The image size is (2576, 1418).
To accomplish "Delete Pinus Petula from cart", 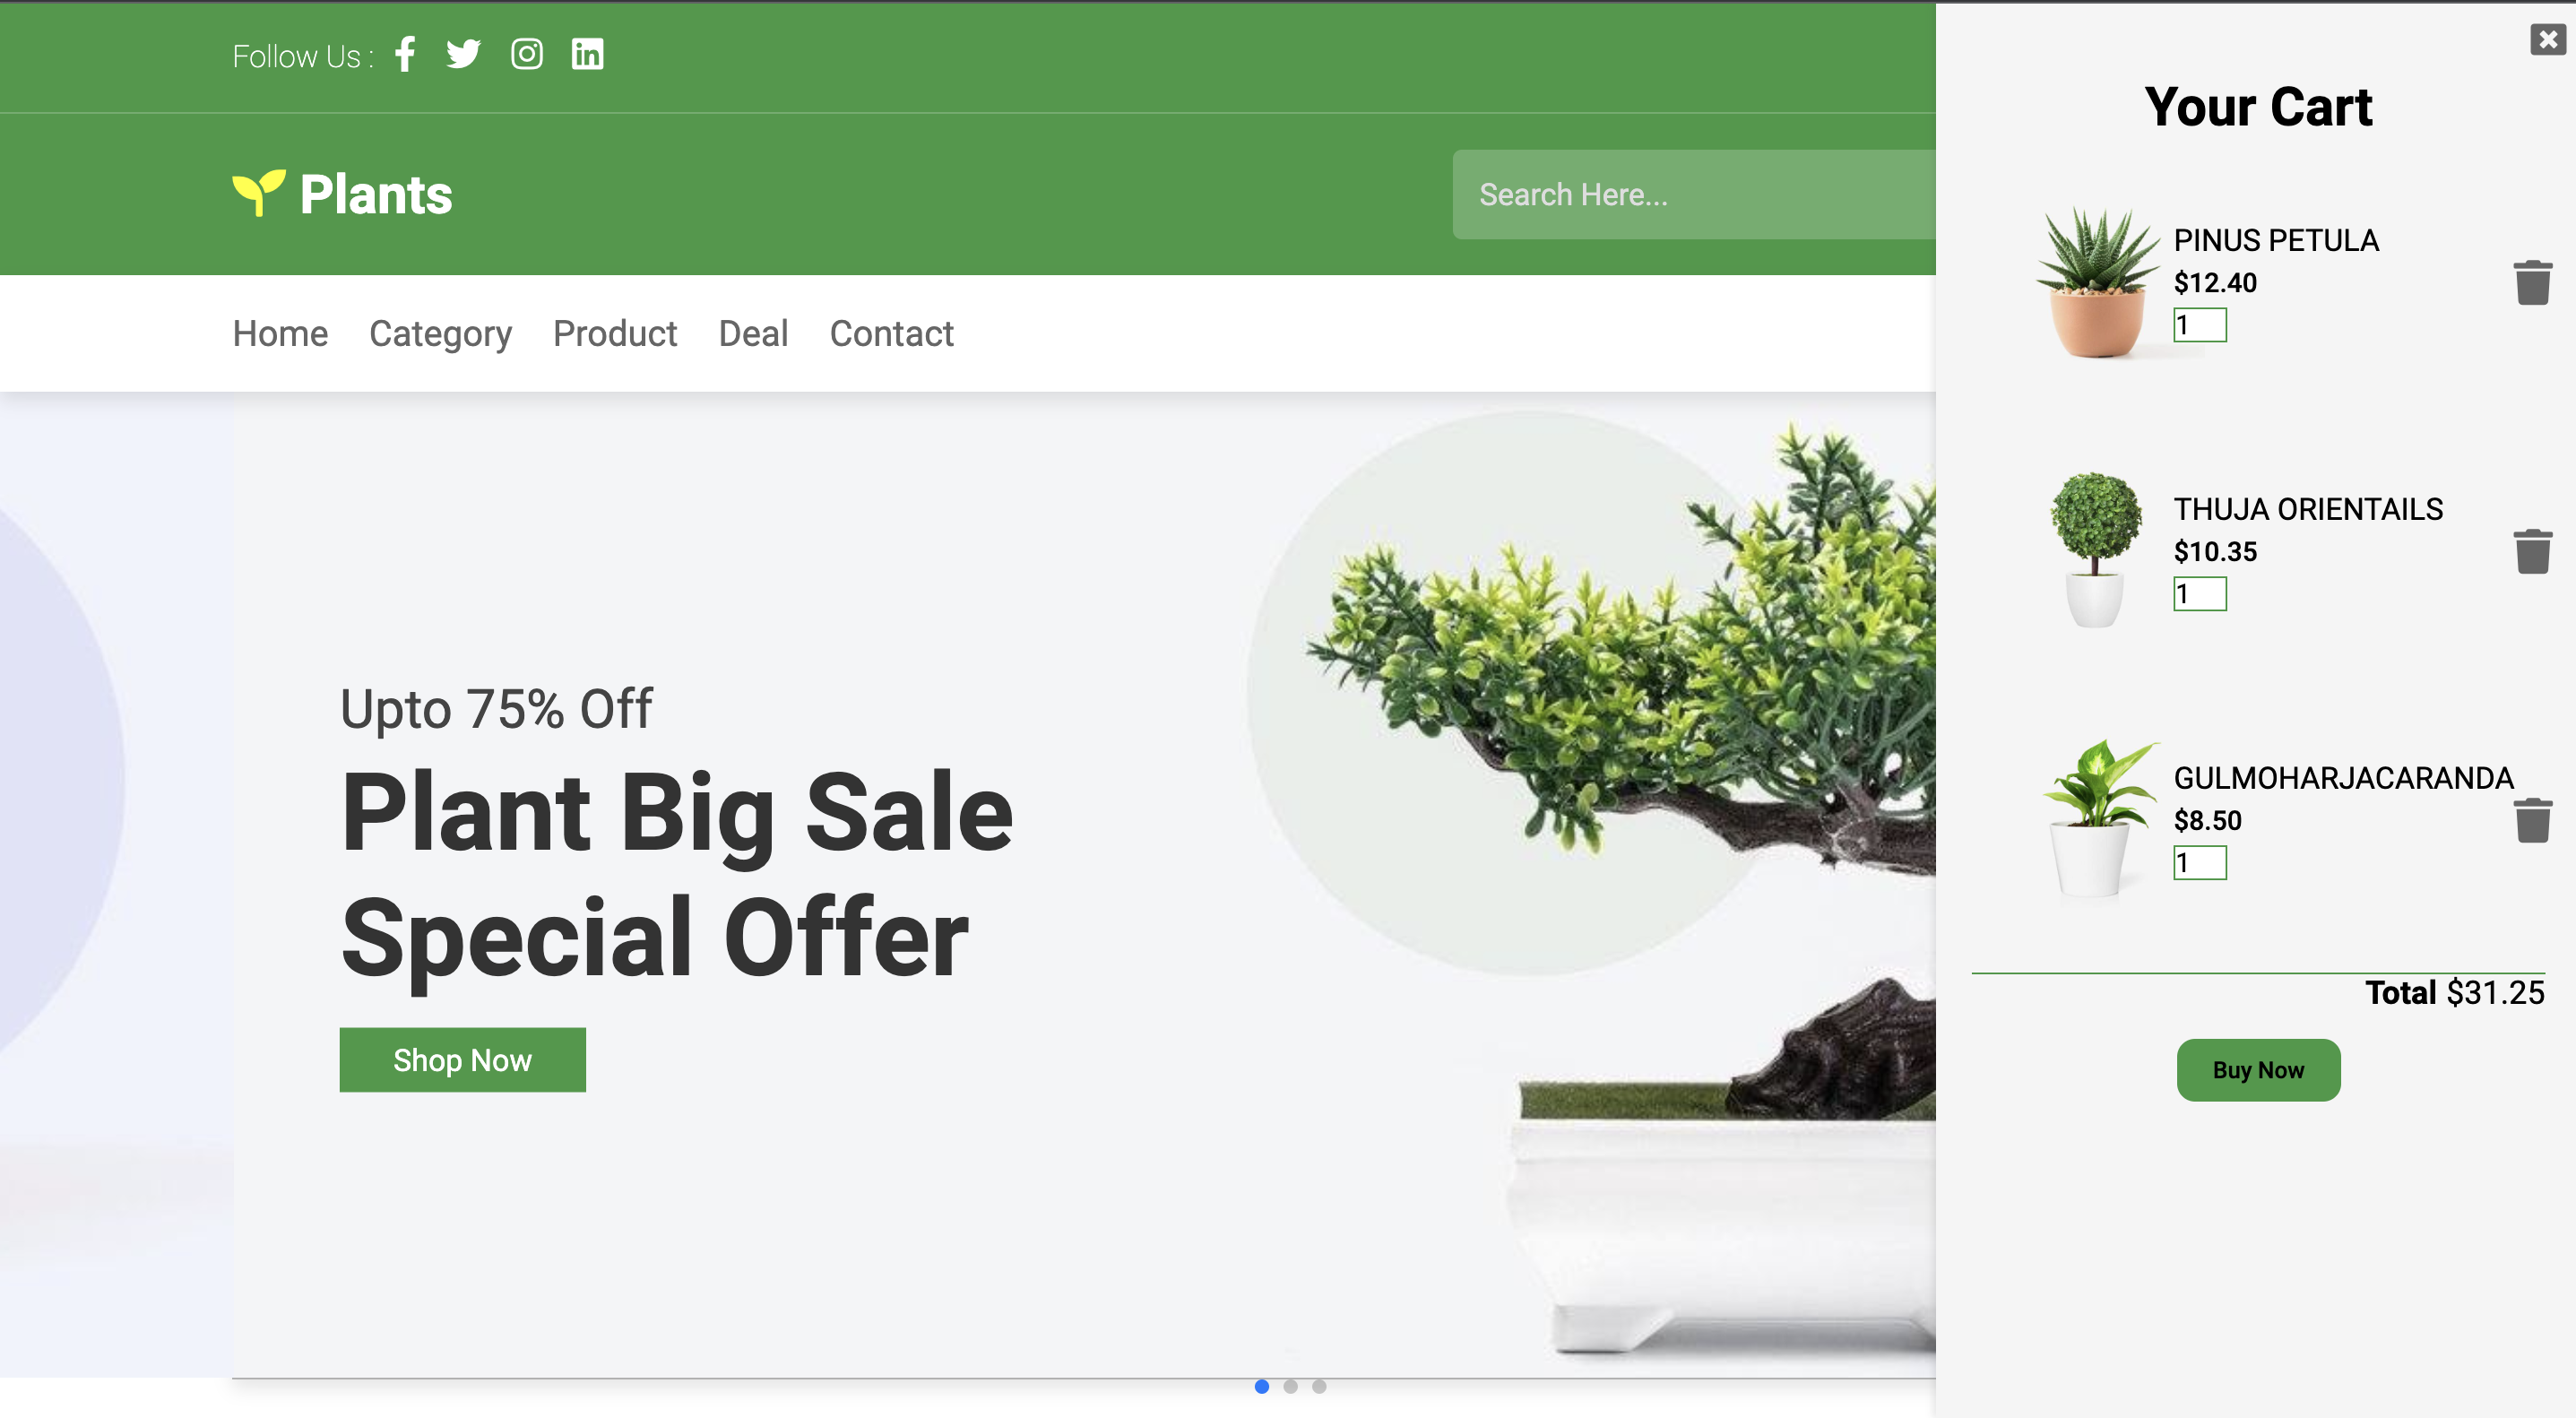I will click(2532, 283).
